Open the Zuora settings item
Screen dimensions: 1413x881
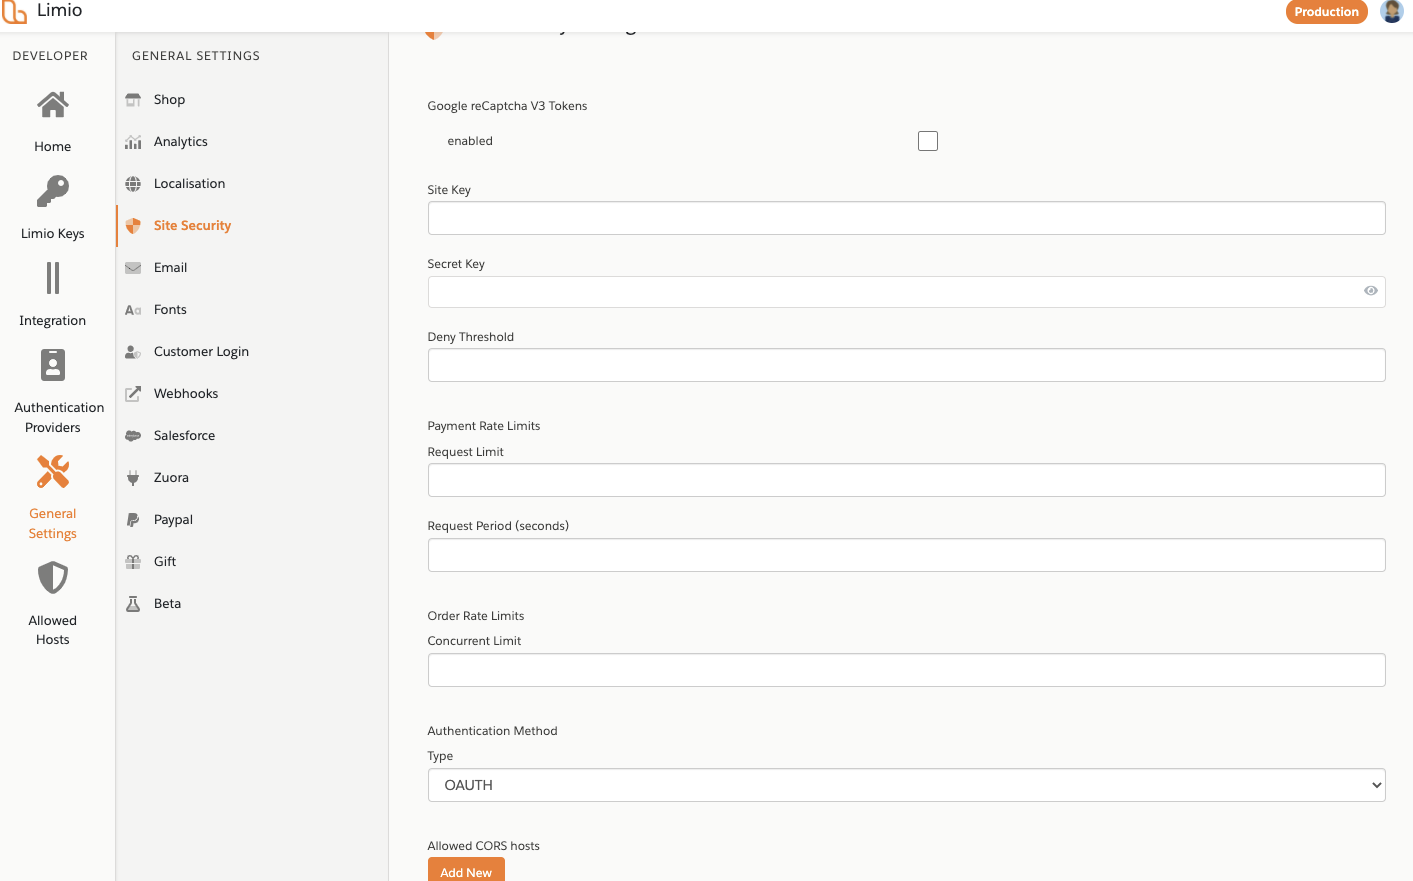171,478
